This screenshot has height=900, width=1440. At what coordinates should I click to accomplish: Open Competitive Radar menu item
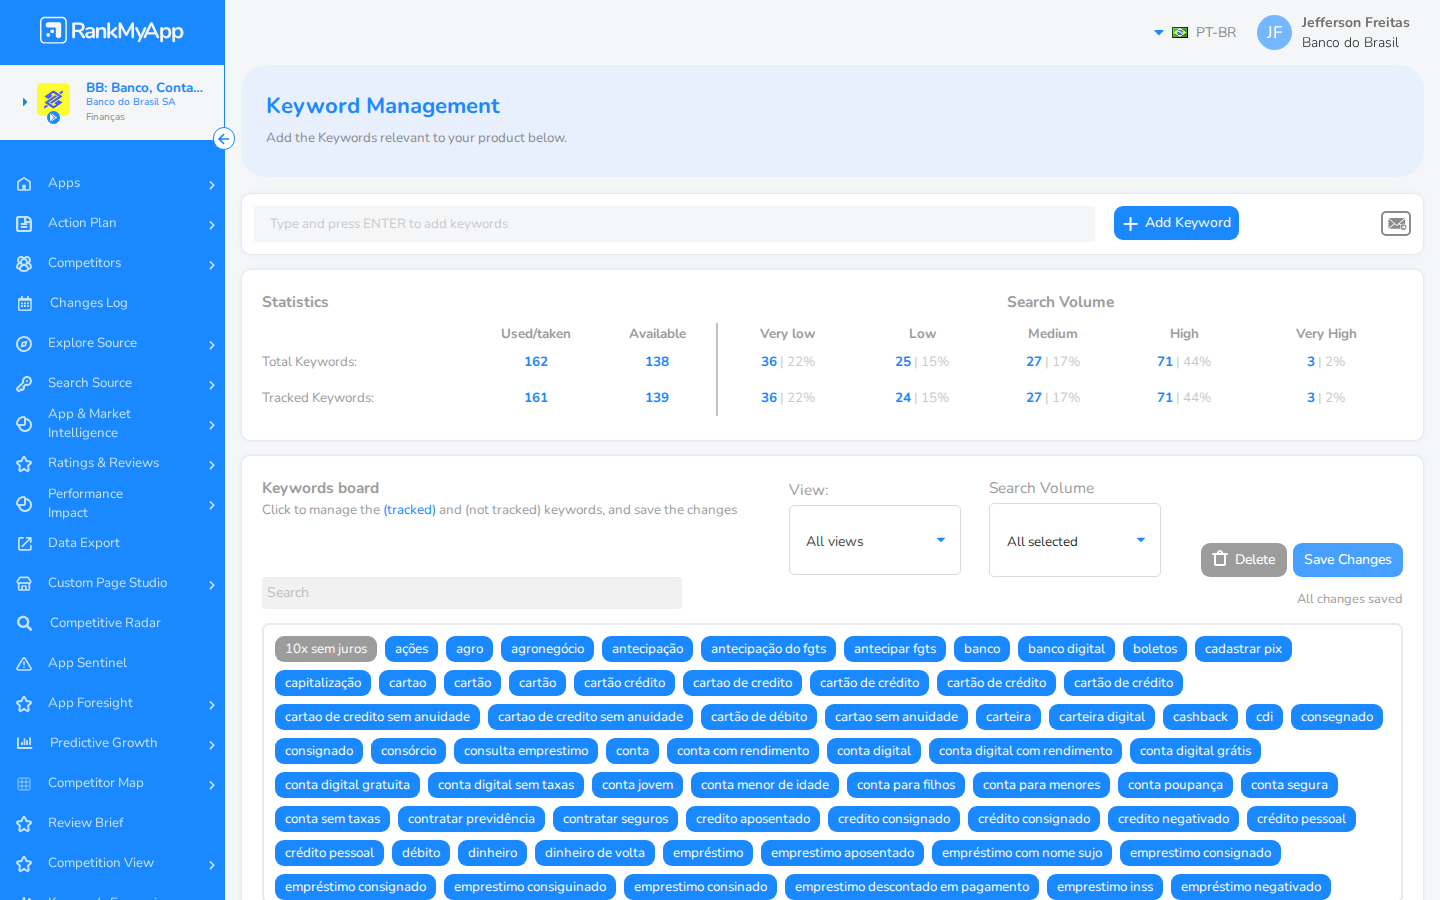[x=105, y=623]
